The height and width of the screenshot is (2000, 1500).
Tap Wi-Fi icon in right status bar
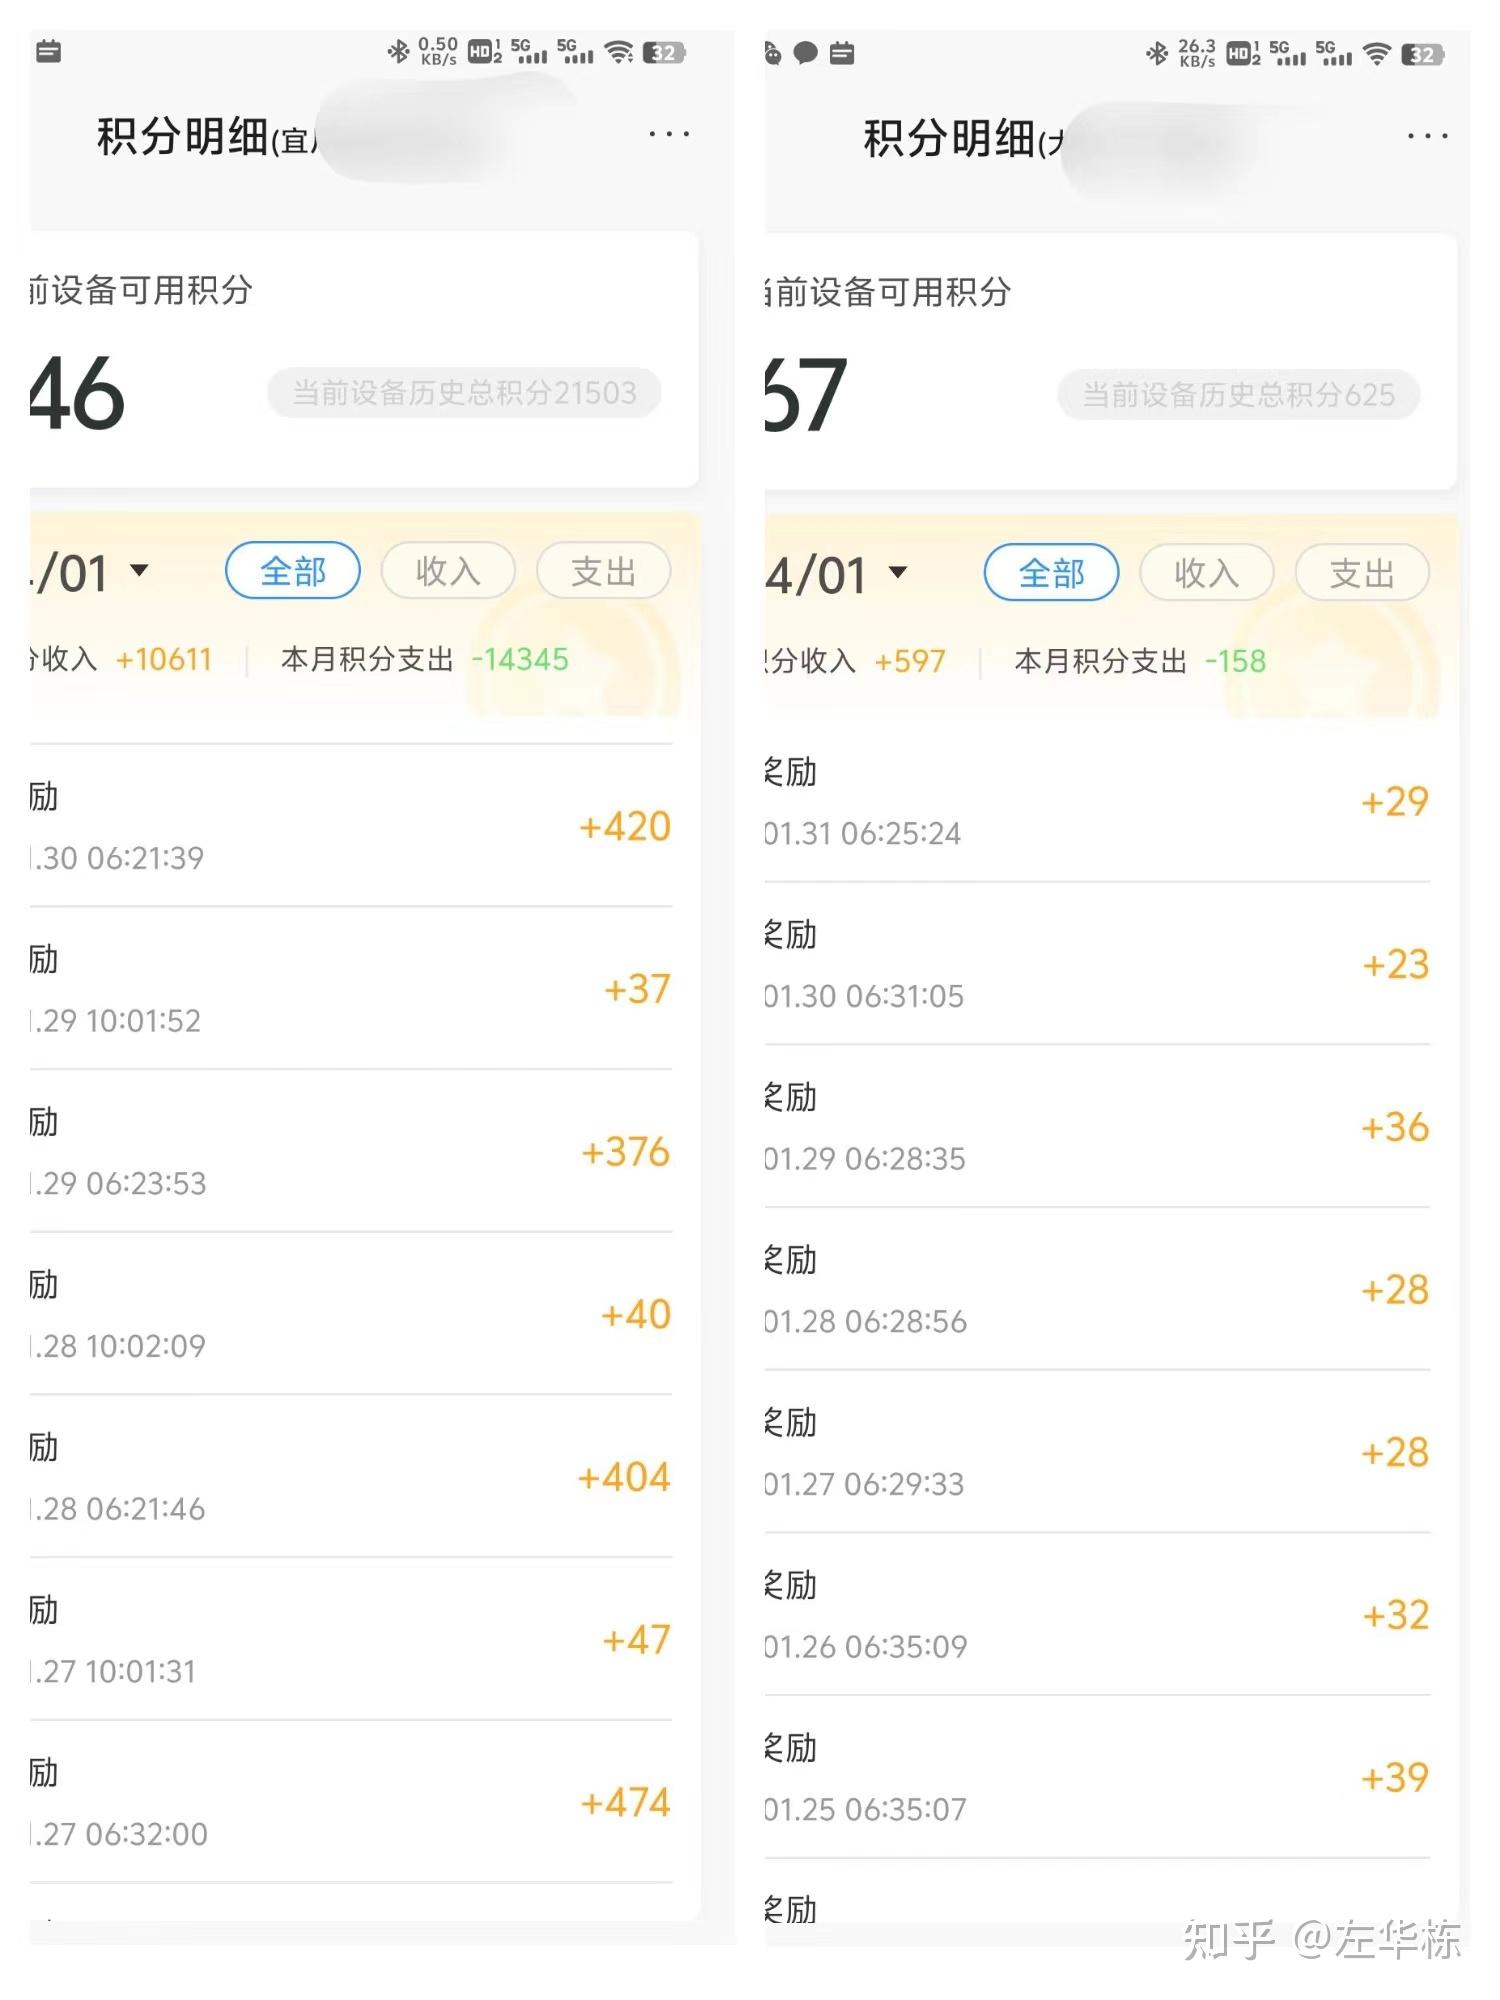click(x=1377, y=54)
